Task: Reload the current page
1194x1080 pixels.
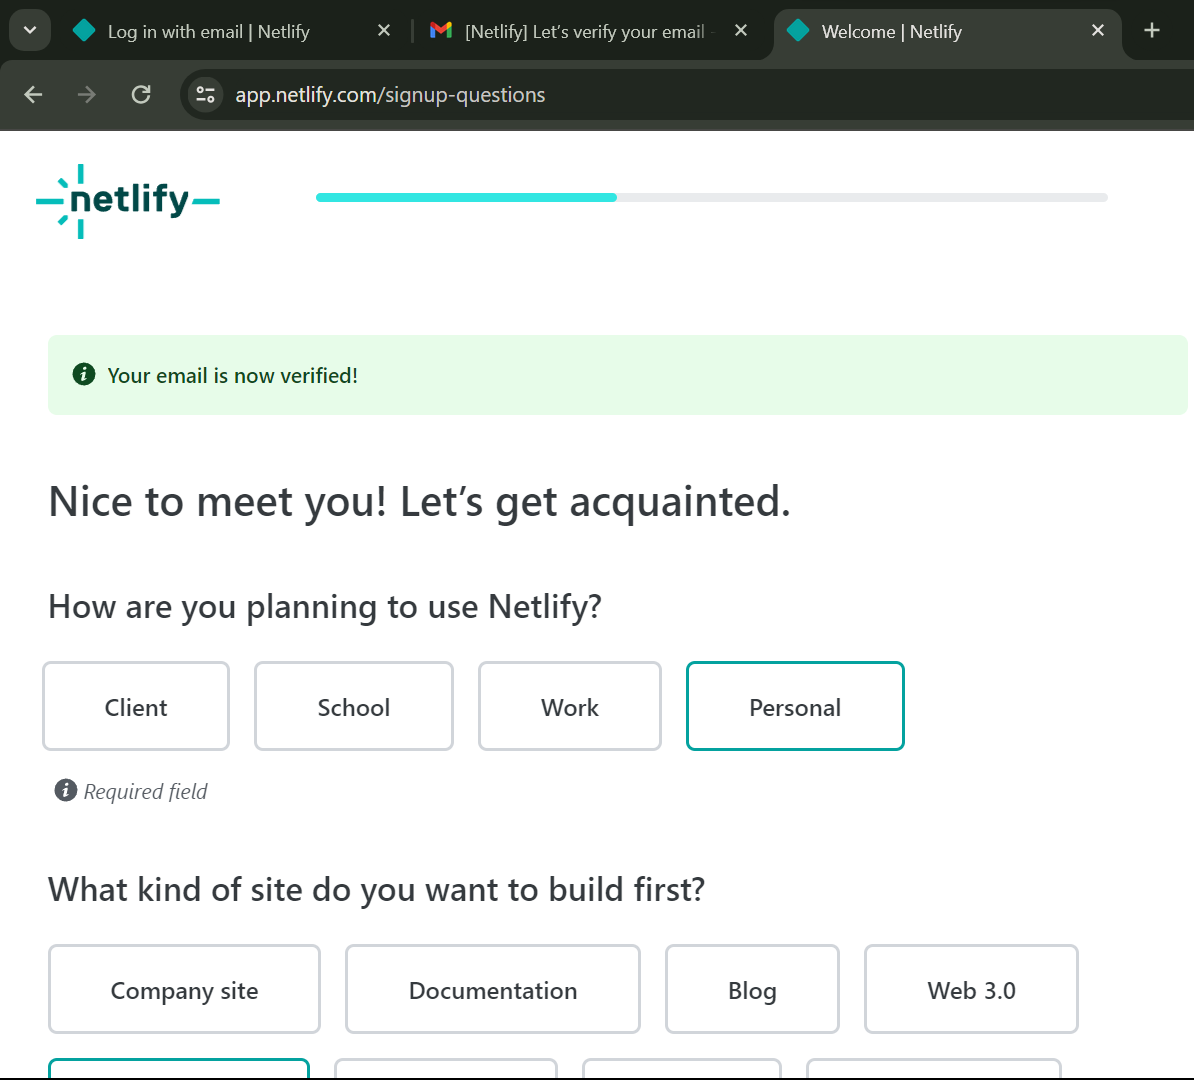Action: 141,94
